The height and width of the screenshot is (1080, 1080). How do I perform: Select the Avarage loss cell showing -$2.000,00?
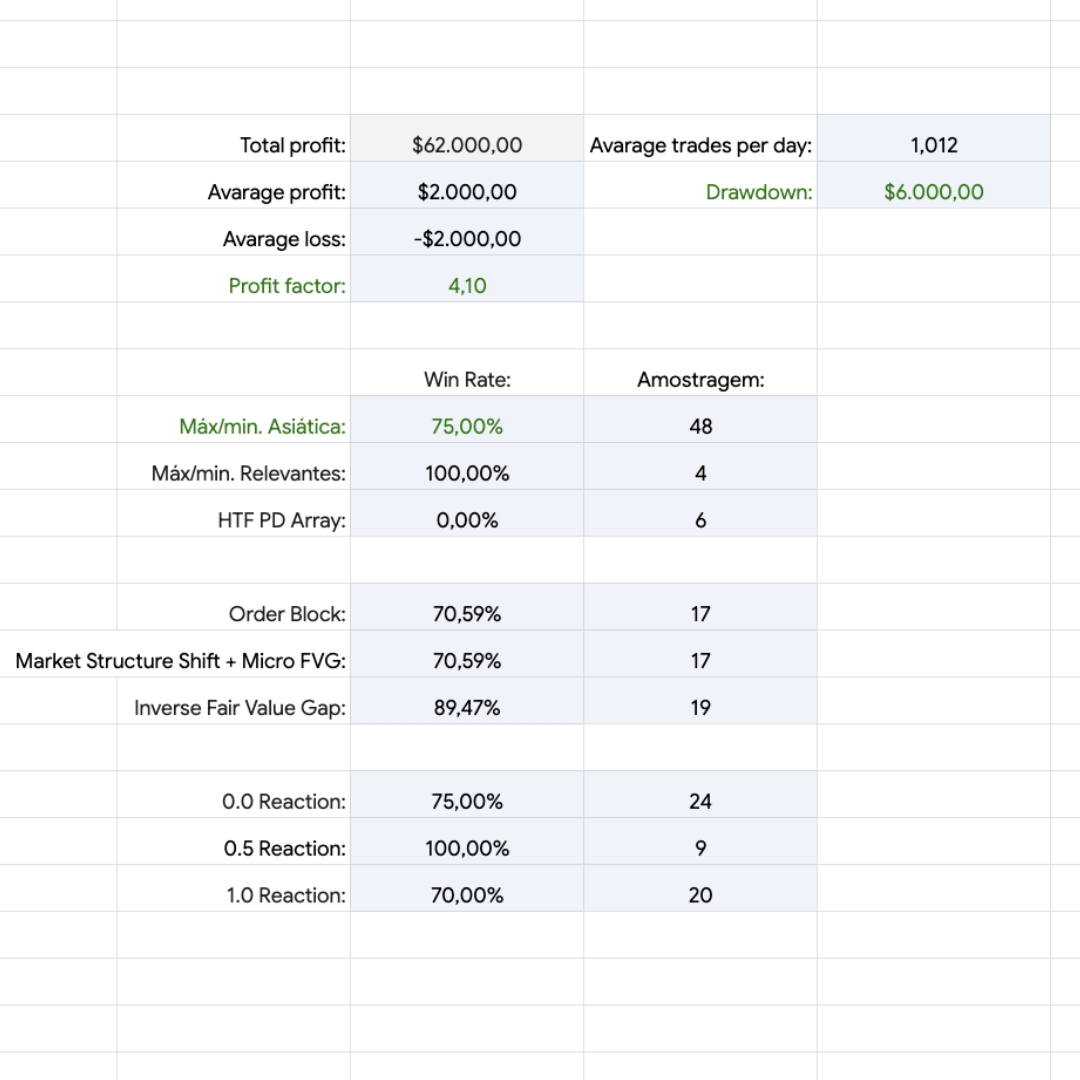tap(467, 239)
